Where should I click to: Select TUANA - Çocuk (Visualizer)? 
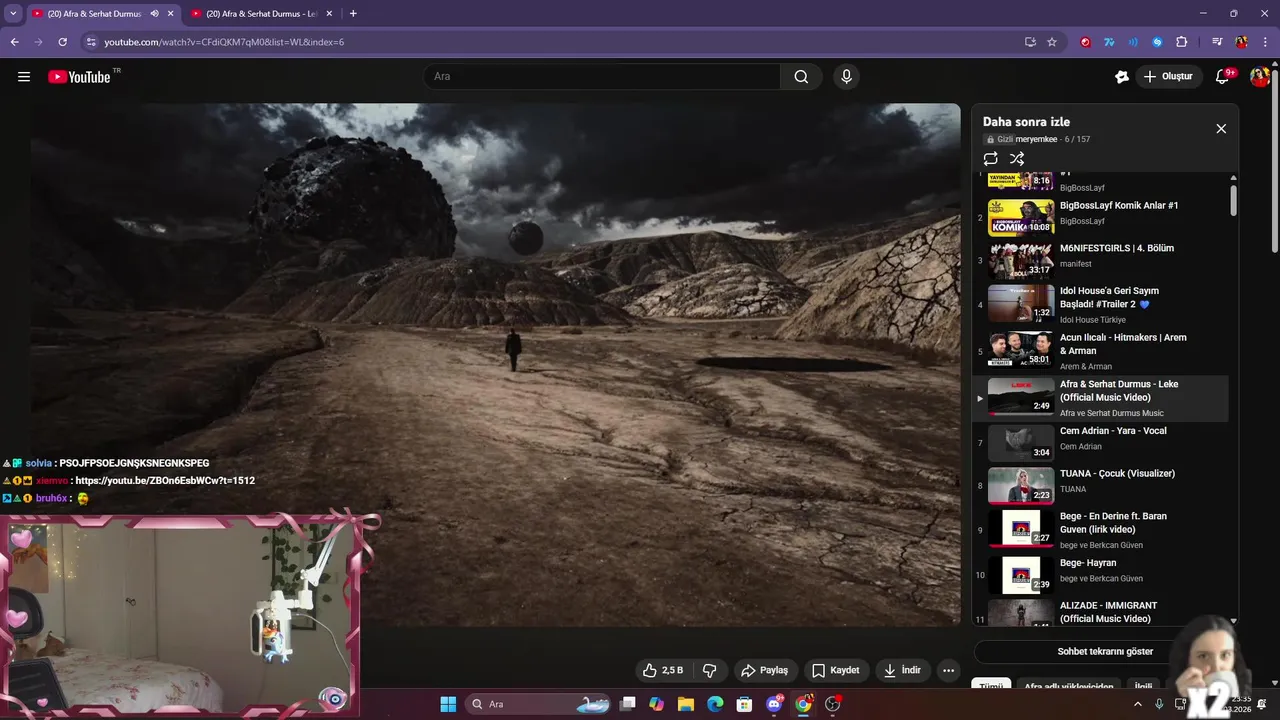pyautogui.click(x=1100, y=485)
